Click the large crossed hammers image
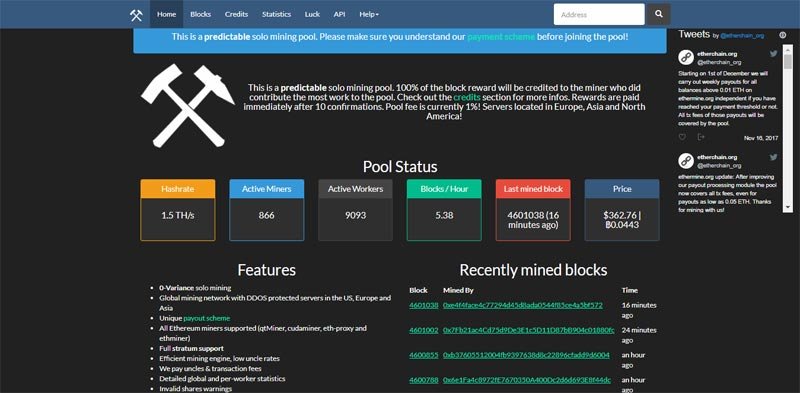 tap(187, 106)
